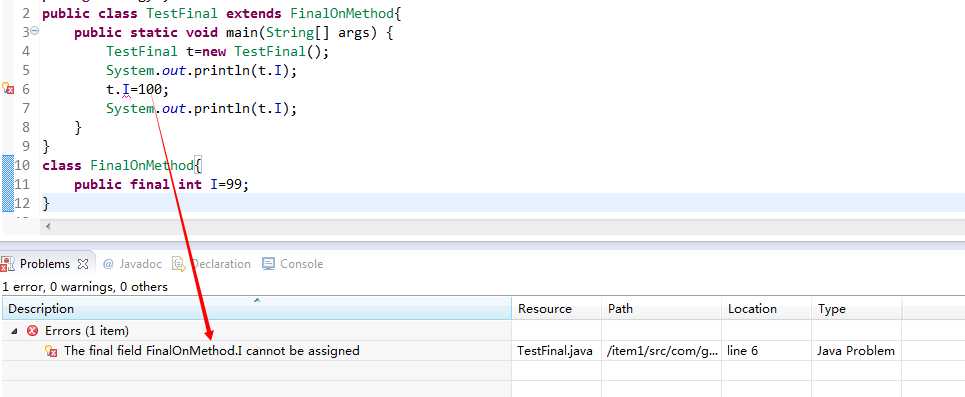The image size is (965, 397).
Task: Switch to the Declaration tab
Action: point(212,264)
